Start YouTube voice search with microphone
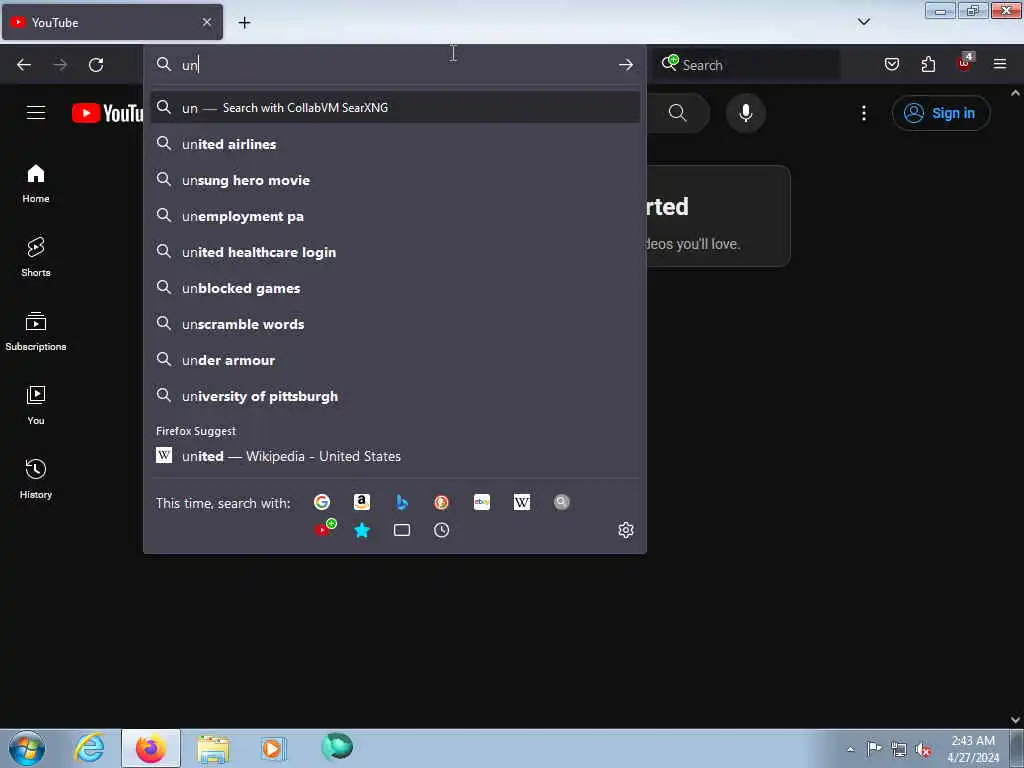This screenshot has height=768, width=1024. click(x=745, y=113)
